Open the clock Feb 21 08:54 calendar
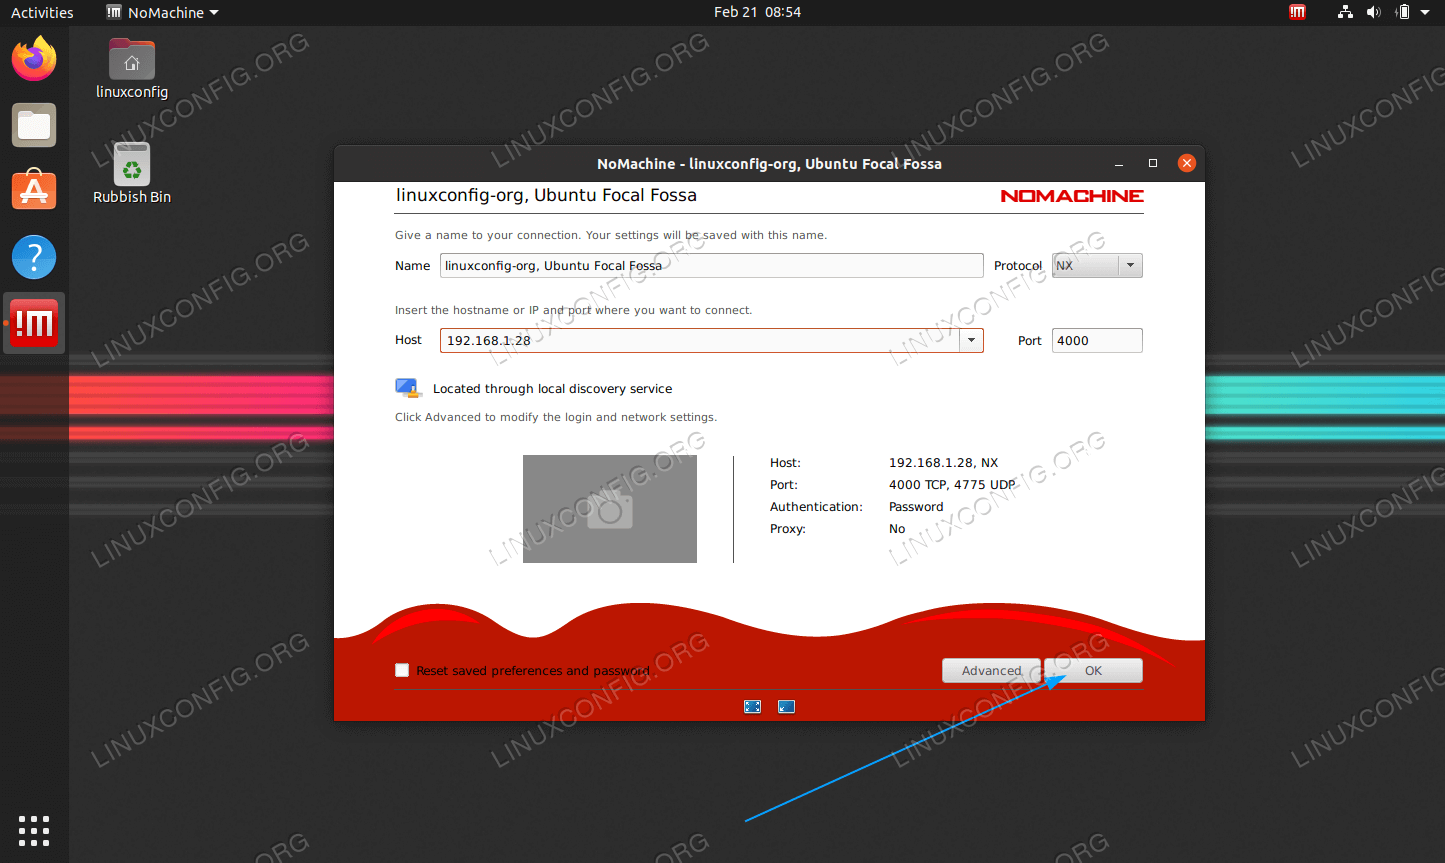The width and height of the screenshot is (1445, 863). (x=757, y=12)
